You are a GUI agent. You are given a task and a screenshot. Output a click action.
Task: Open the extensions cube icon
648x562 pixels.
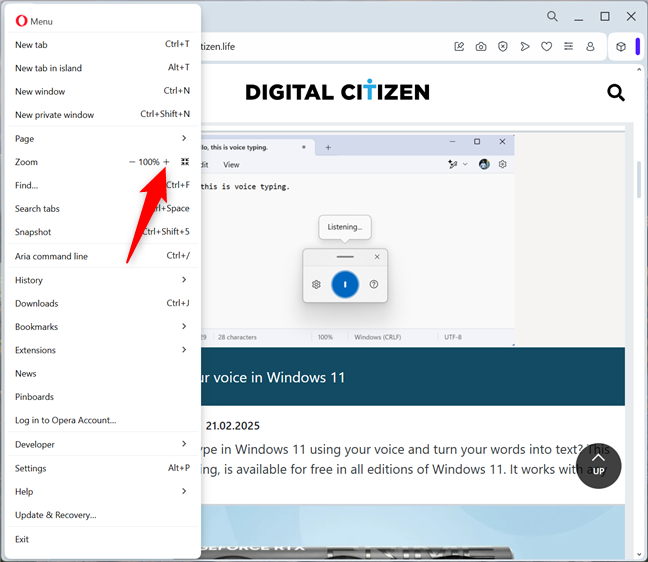tap(621, 47)
